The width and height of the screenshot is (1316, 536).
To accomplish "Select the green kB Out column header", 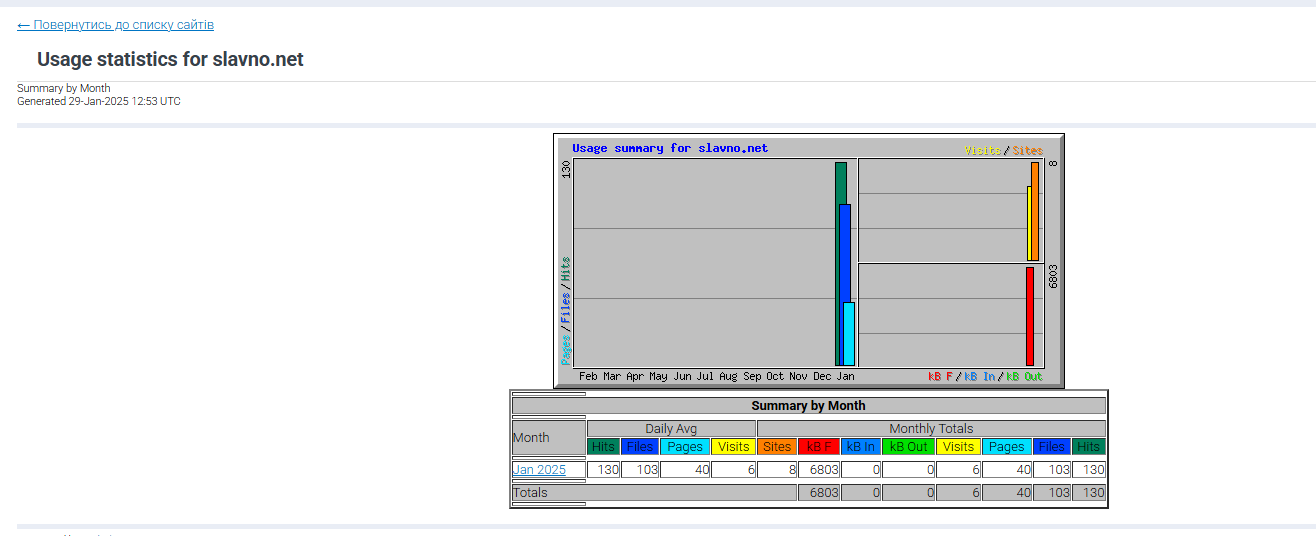I will click(909, 447).
